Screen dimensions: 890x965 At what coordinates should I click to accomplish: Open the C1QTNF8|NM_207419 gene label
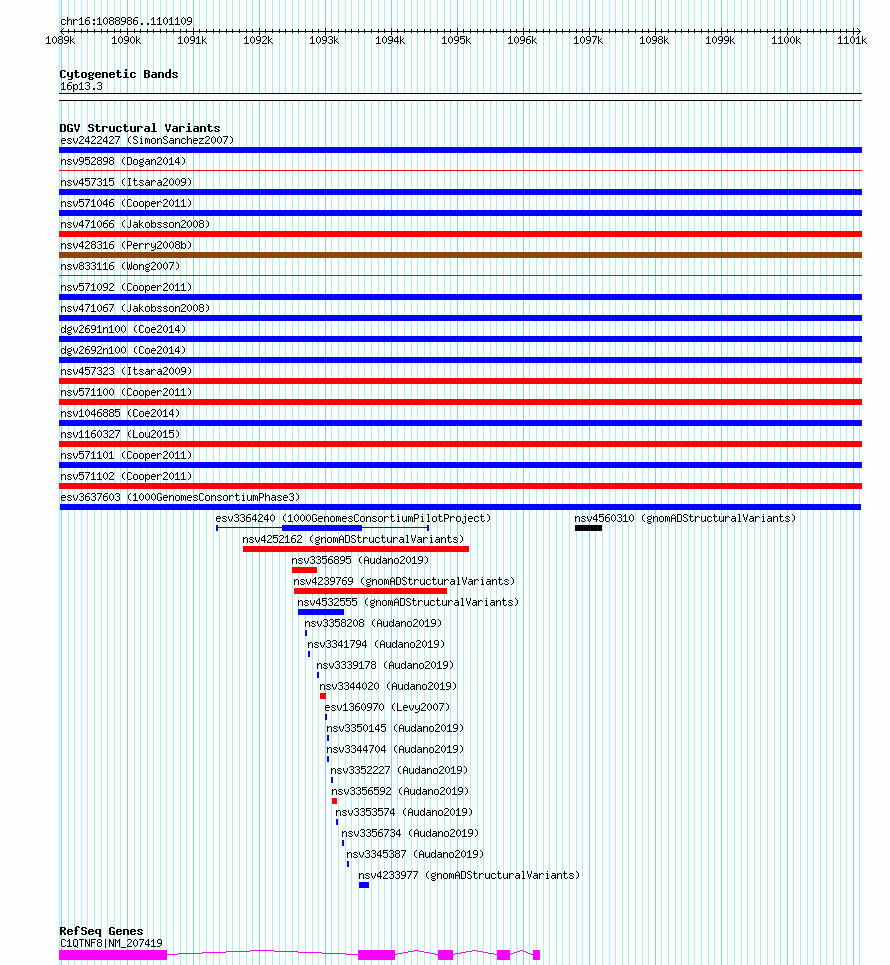[x=111, y=943]
